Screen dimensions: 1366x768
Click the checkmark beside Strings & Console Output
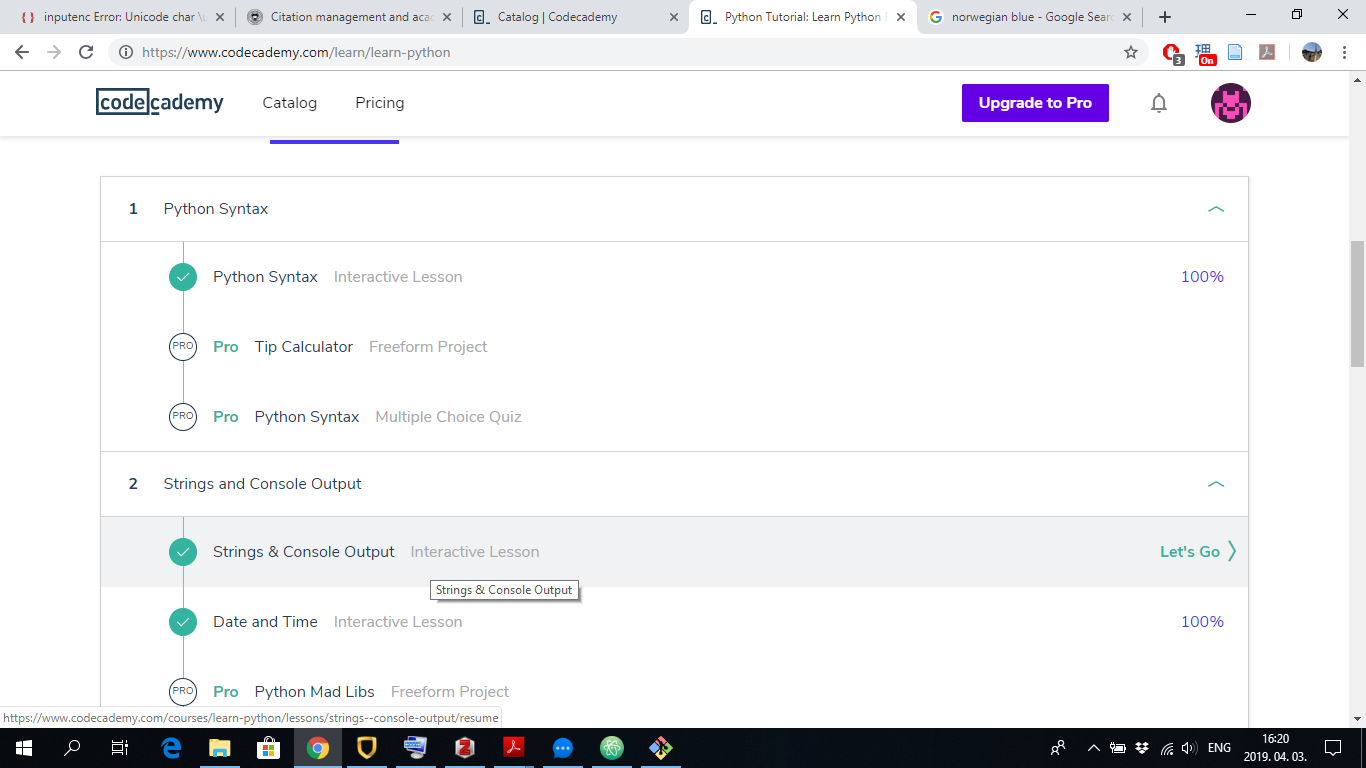[183, 552]
